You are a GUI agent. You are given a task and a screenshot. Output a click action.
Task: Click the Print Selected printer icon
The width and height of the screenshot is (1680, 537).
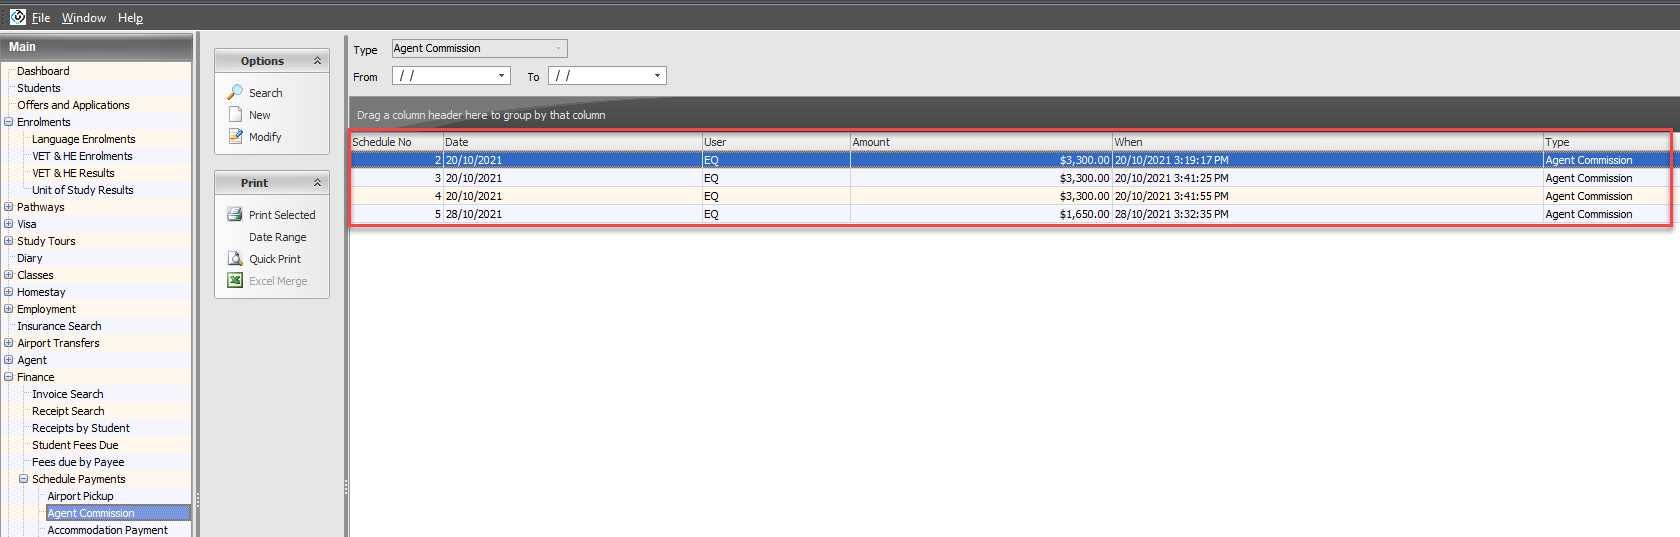pyautogui.click(x=235, y=214)
